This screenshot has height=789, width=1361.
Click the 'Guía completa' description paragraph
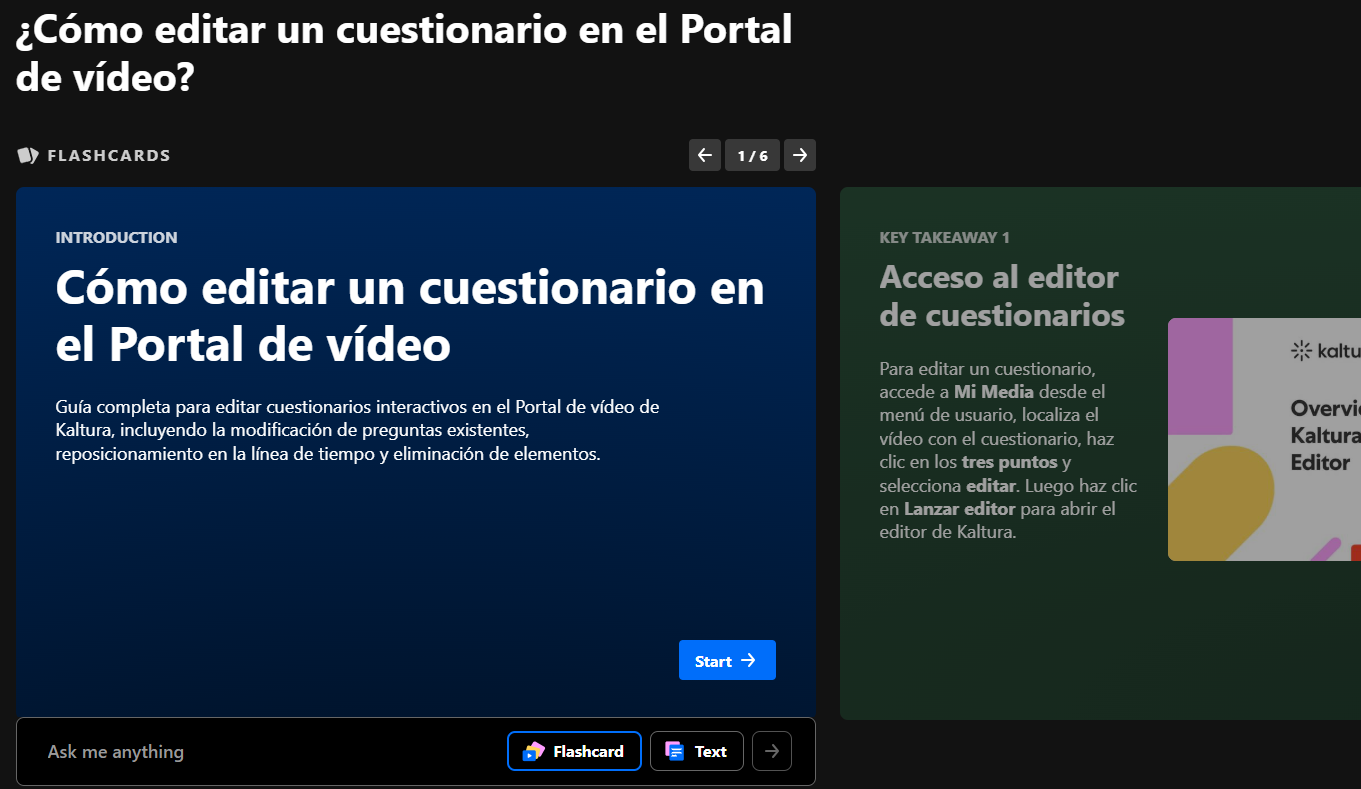358,430
